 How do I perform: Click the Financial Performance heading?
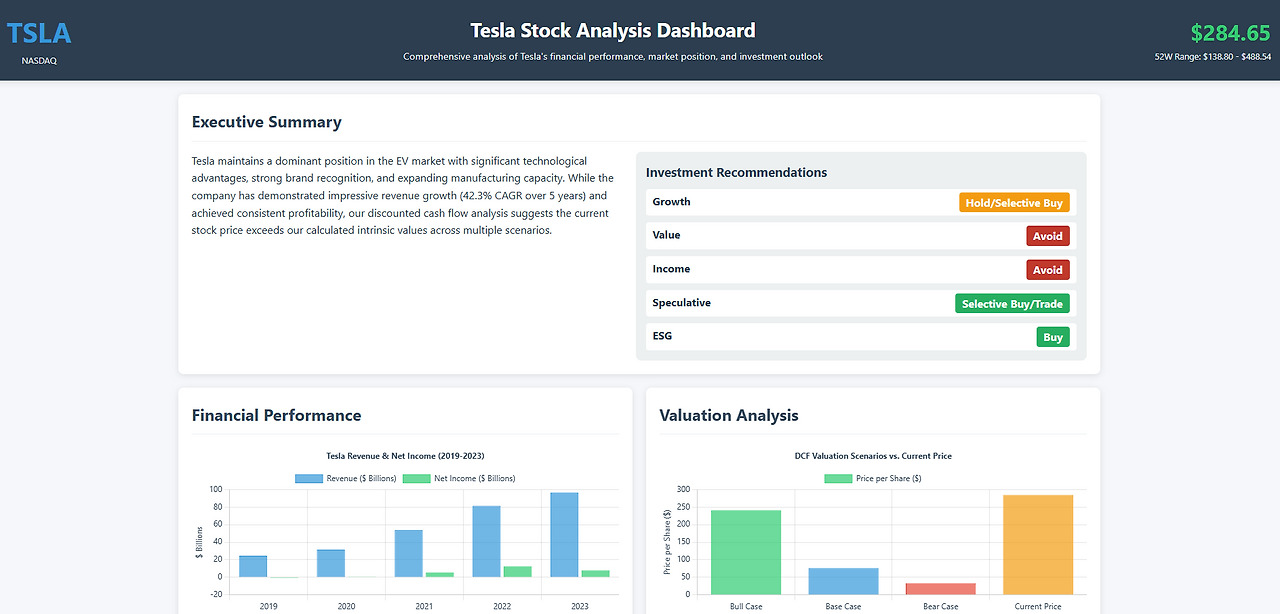pyautogui.click(x=277, y=415)
